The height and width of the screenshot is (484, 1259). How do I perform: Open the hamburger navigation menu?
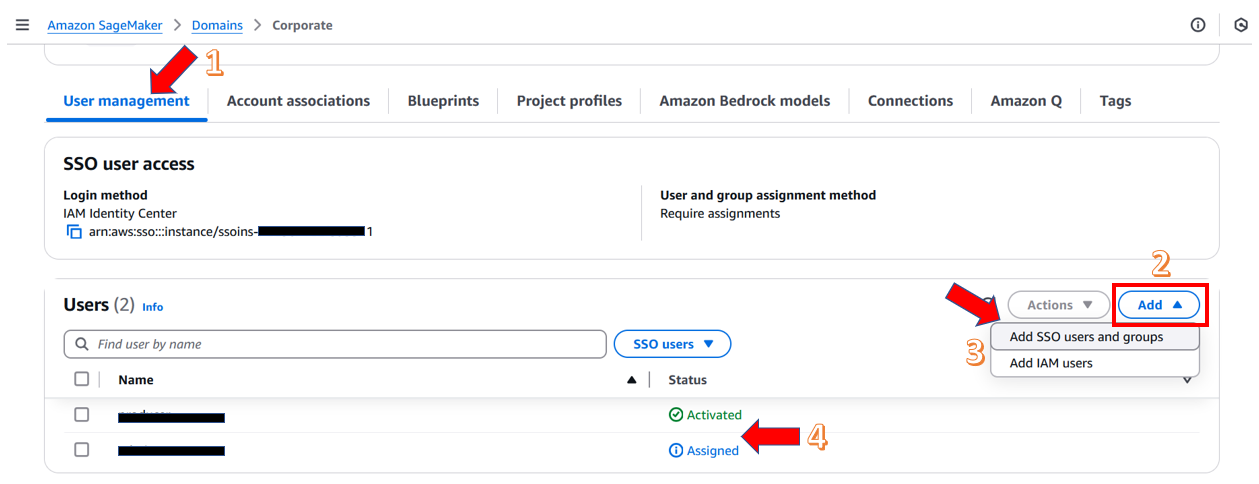[x=22, y=25]
